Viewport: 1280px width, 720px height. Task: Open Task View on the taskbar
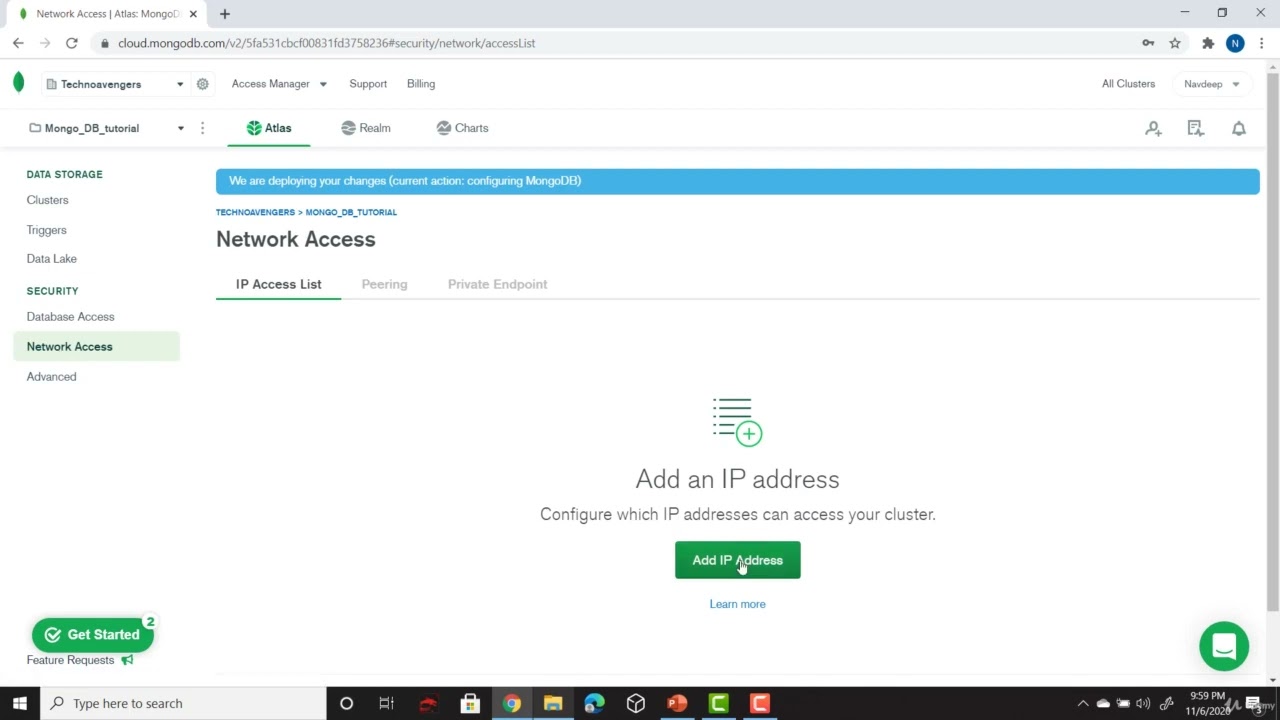[386, 703]
